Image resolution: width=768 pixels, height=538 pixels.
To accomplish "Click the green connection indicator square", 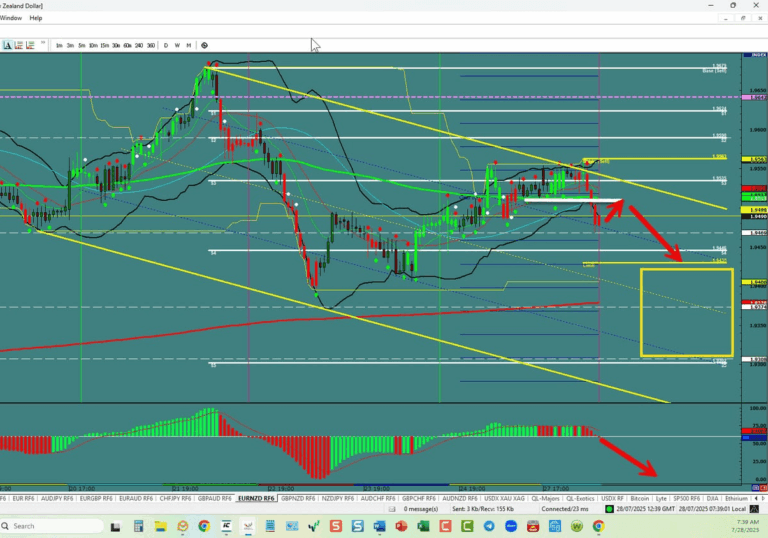I will (x=609, y=509).
